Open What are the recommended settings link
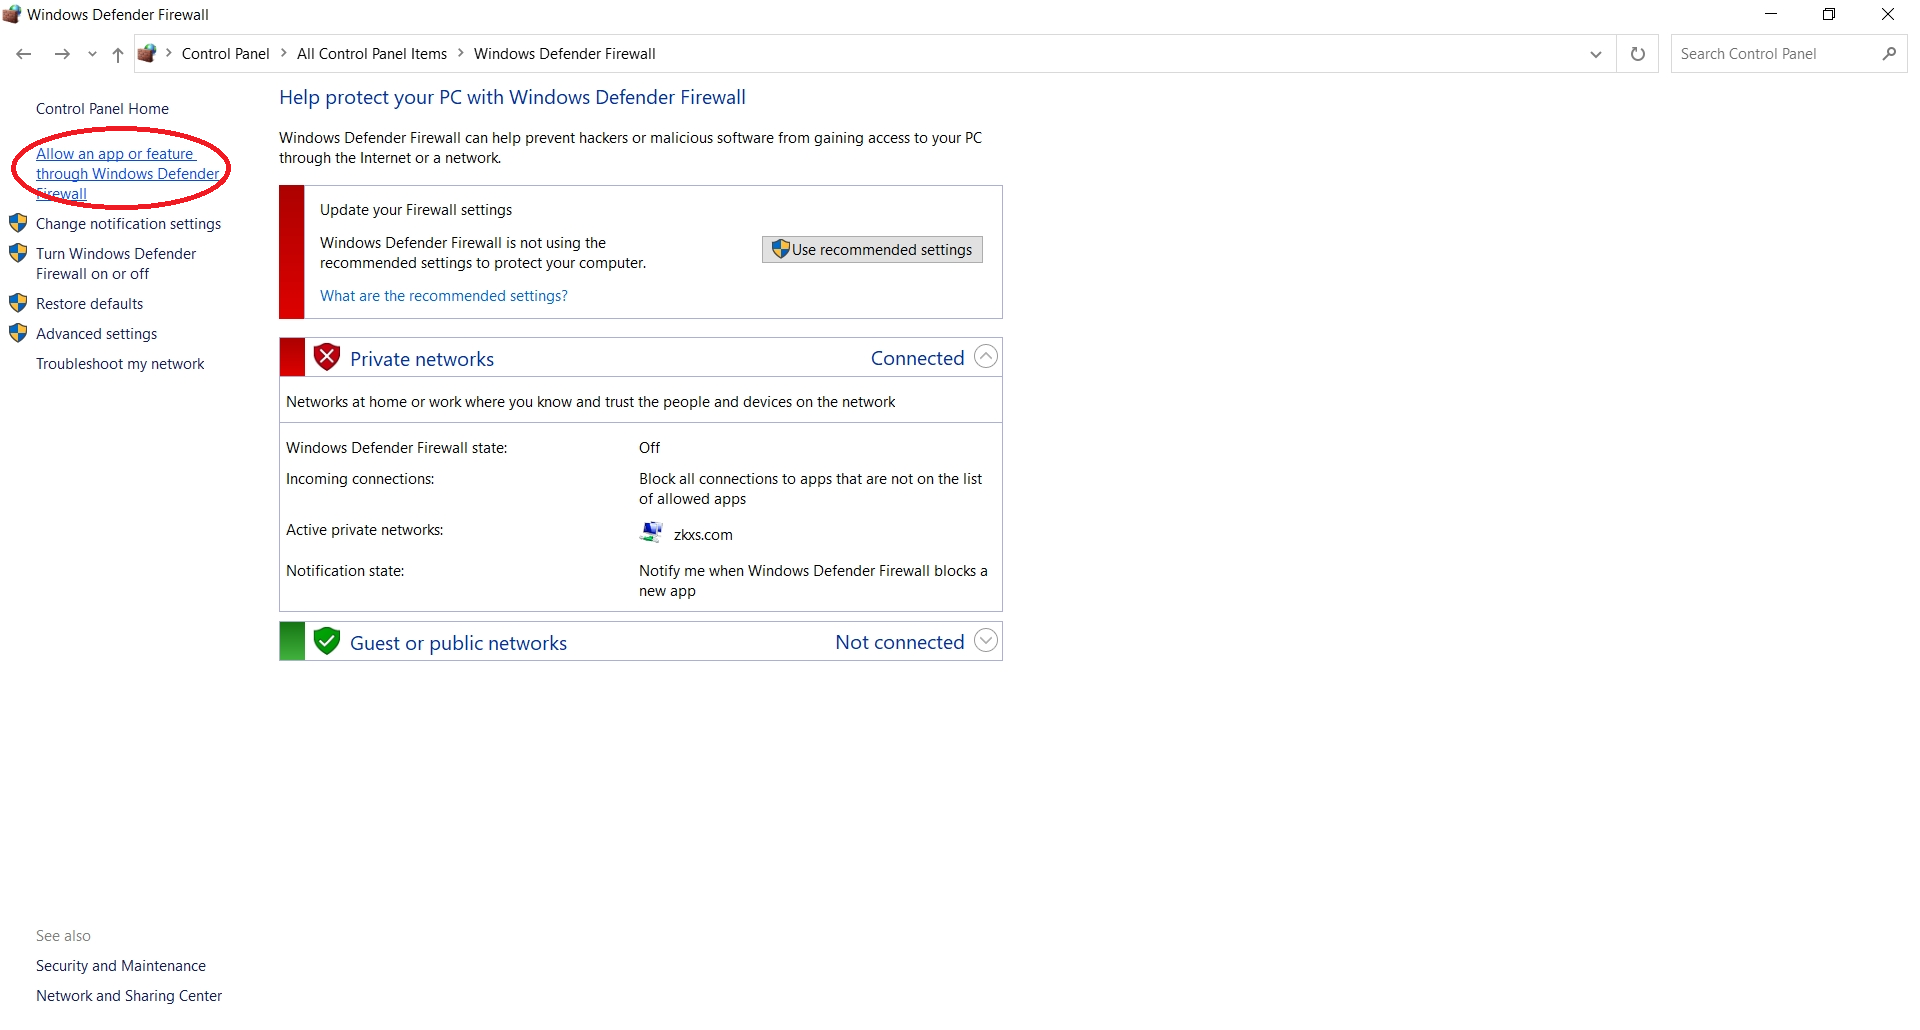The width and height of the screenshot is (1920, 1030). pos(444,296)
